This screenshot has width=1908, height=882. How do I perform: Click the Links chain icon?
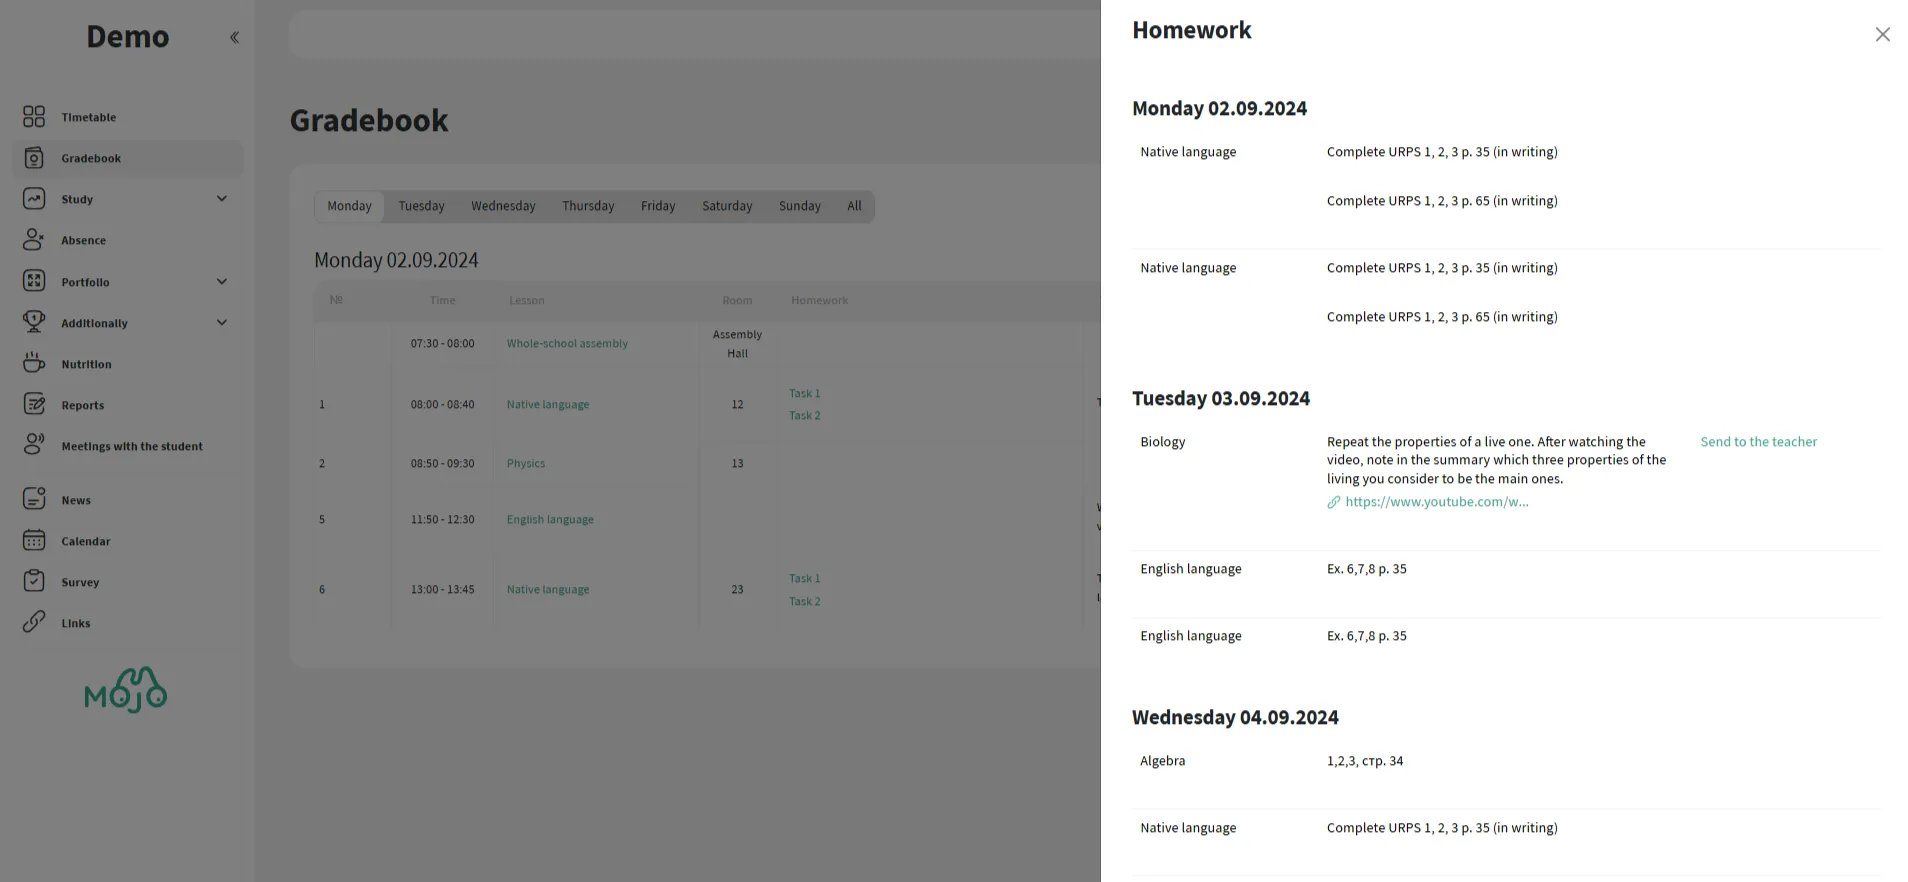click(x=34, y=623)
